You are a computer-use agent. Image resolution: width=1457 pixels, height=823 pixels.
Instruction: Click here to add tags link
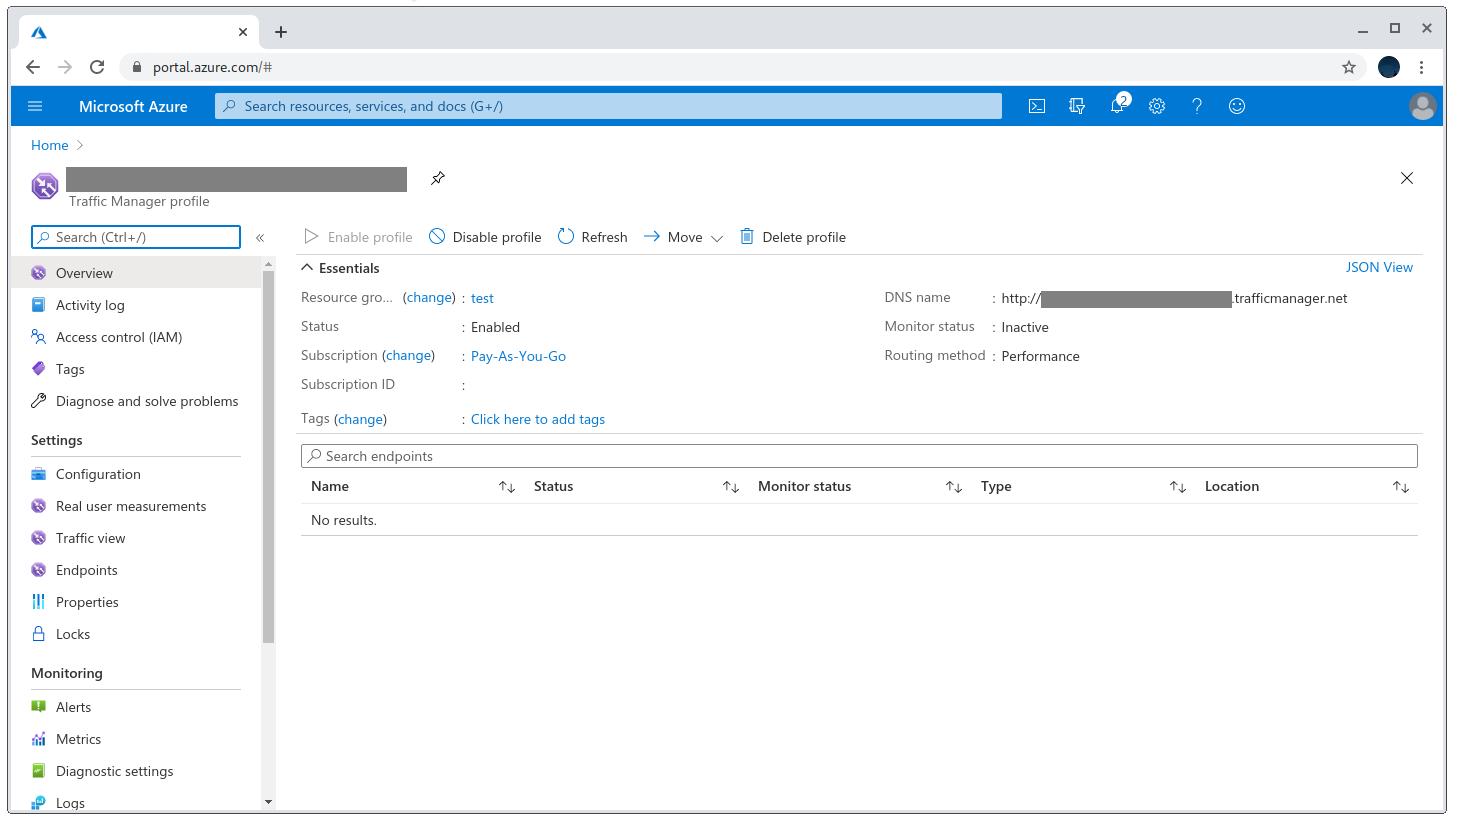[538, 419]
